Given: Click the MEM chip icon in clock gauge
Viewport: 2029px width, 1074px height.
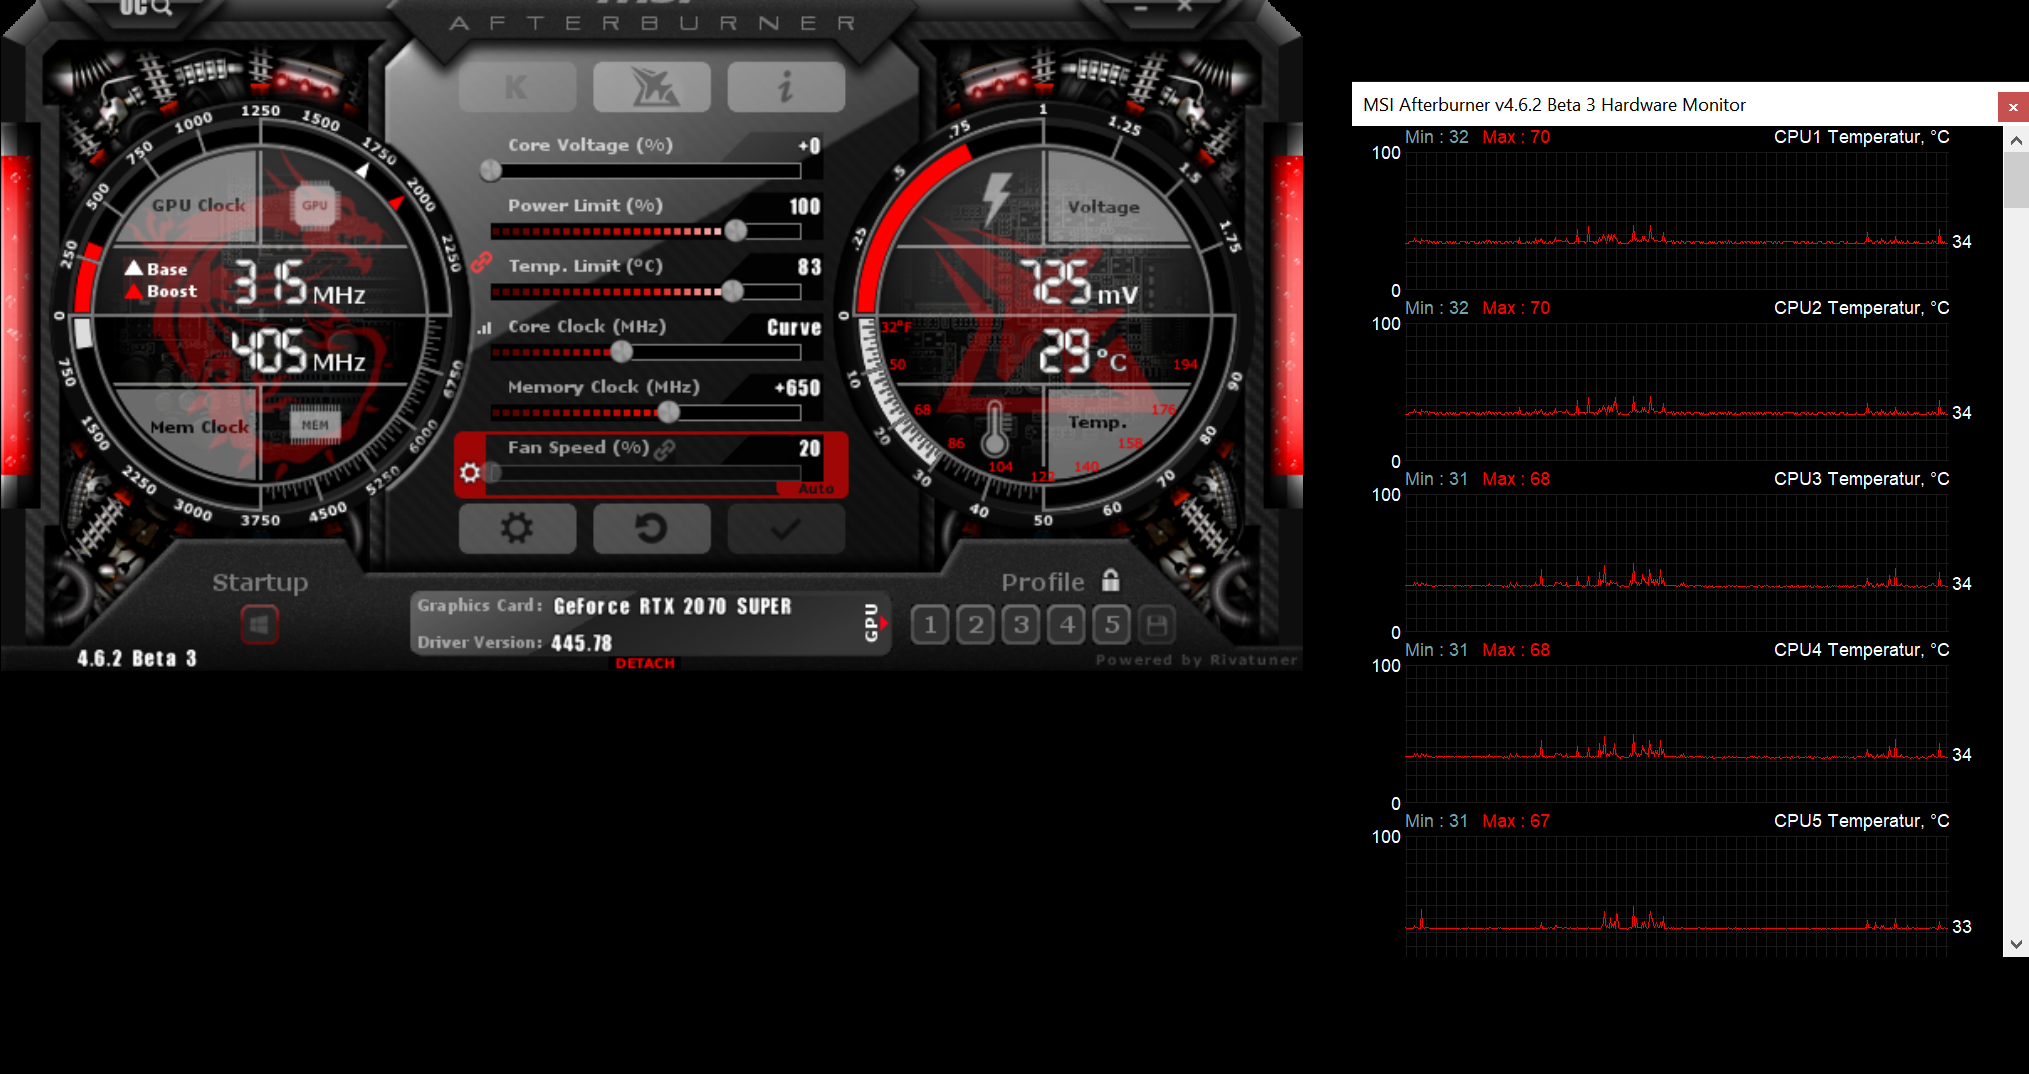Looking at the screenshot, I should point(315,425).
